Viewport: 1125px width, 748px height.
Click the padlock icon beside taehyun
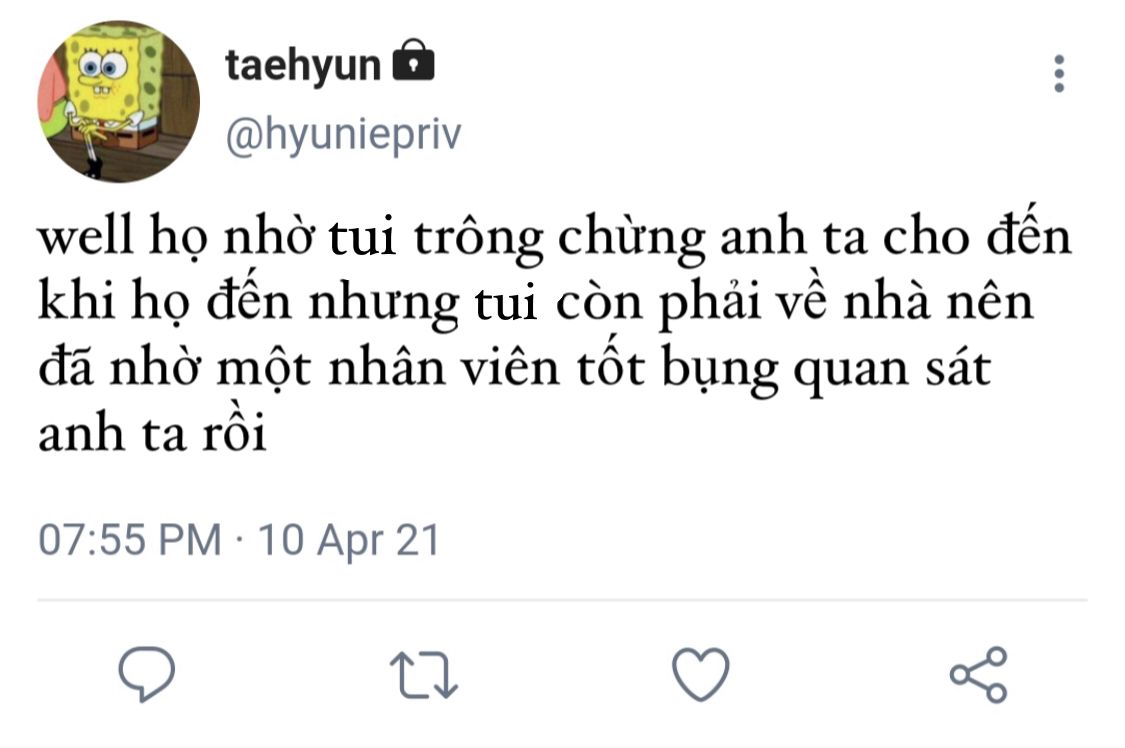point(413,60)
